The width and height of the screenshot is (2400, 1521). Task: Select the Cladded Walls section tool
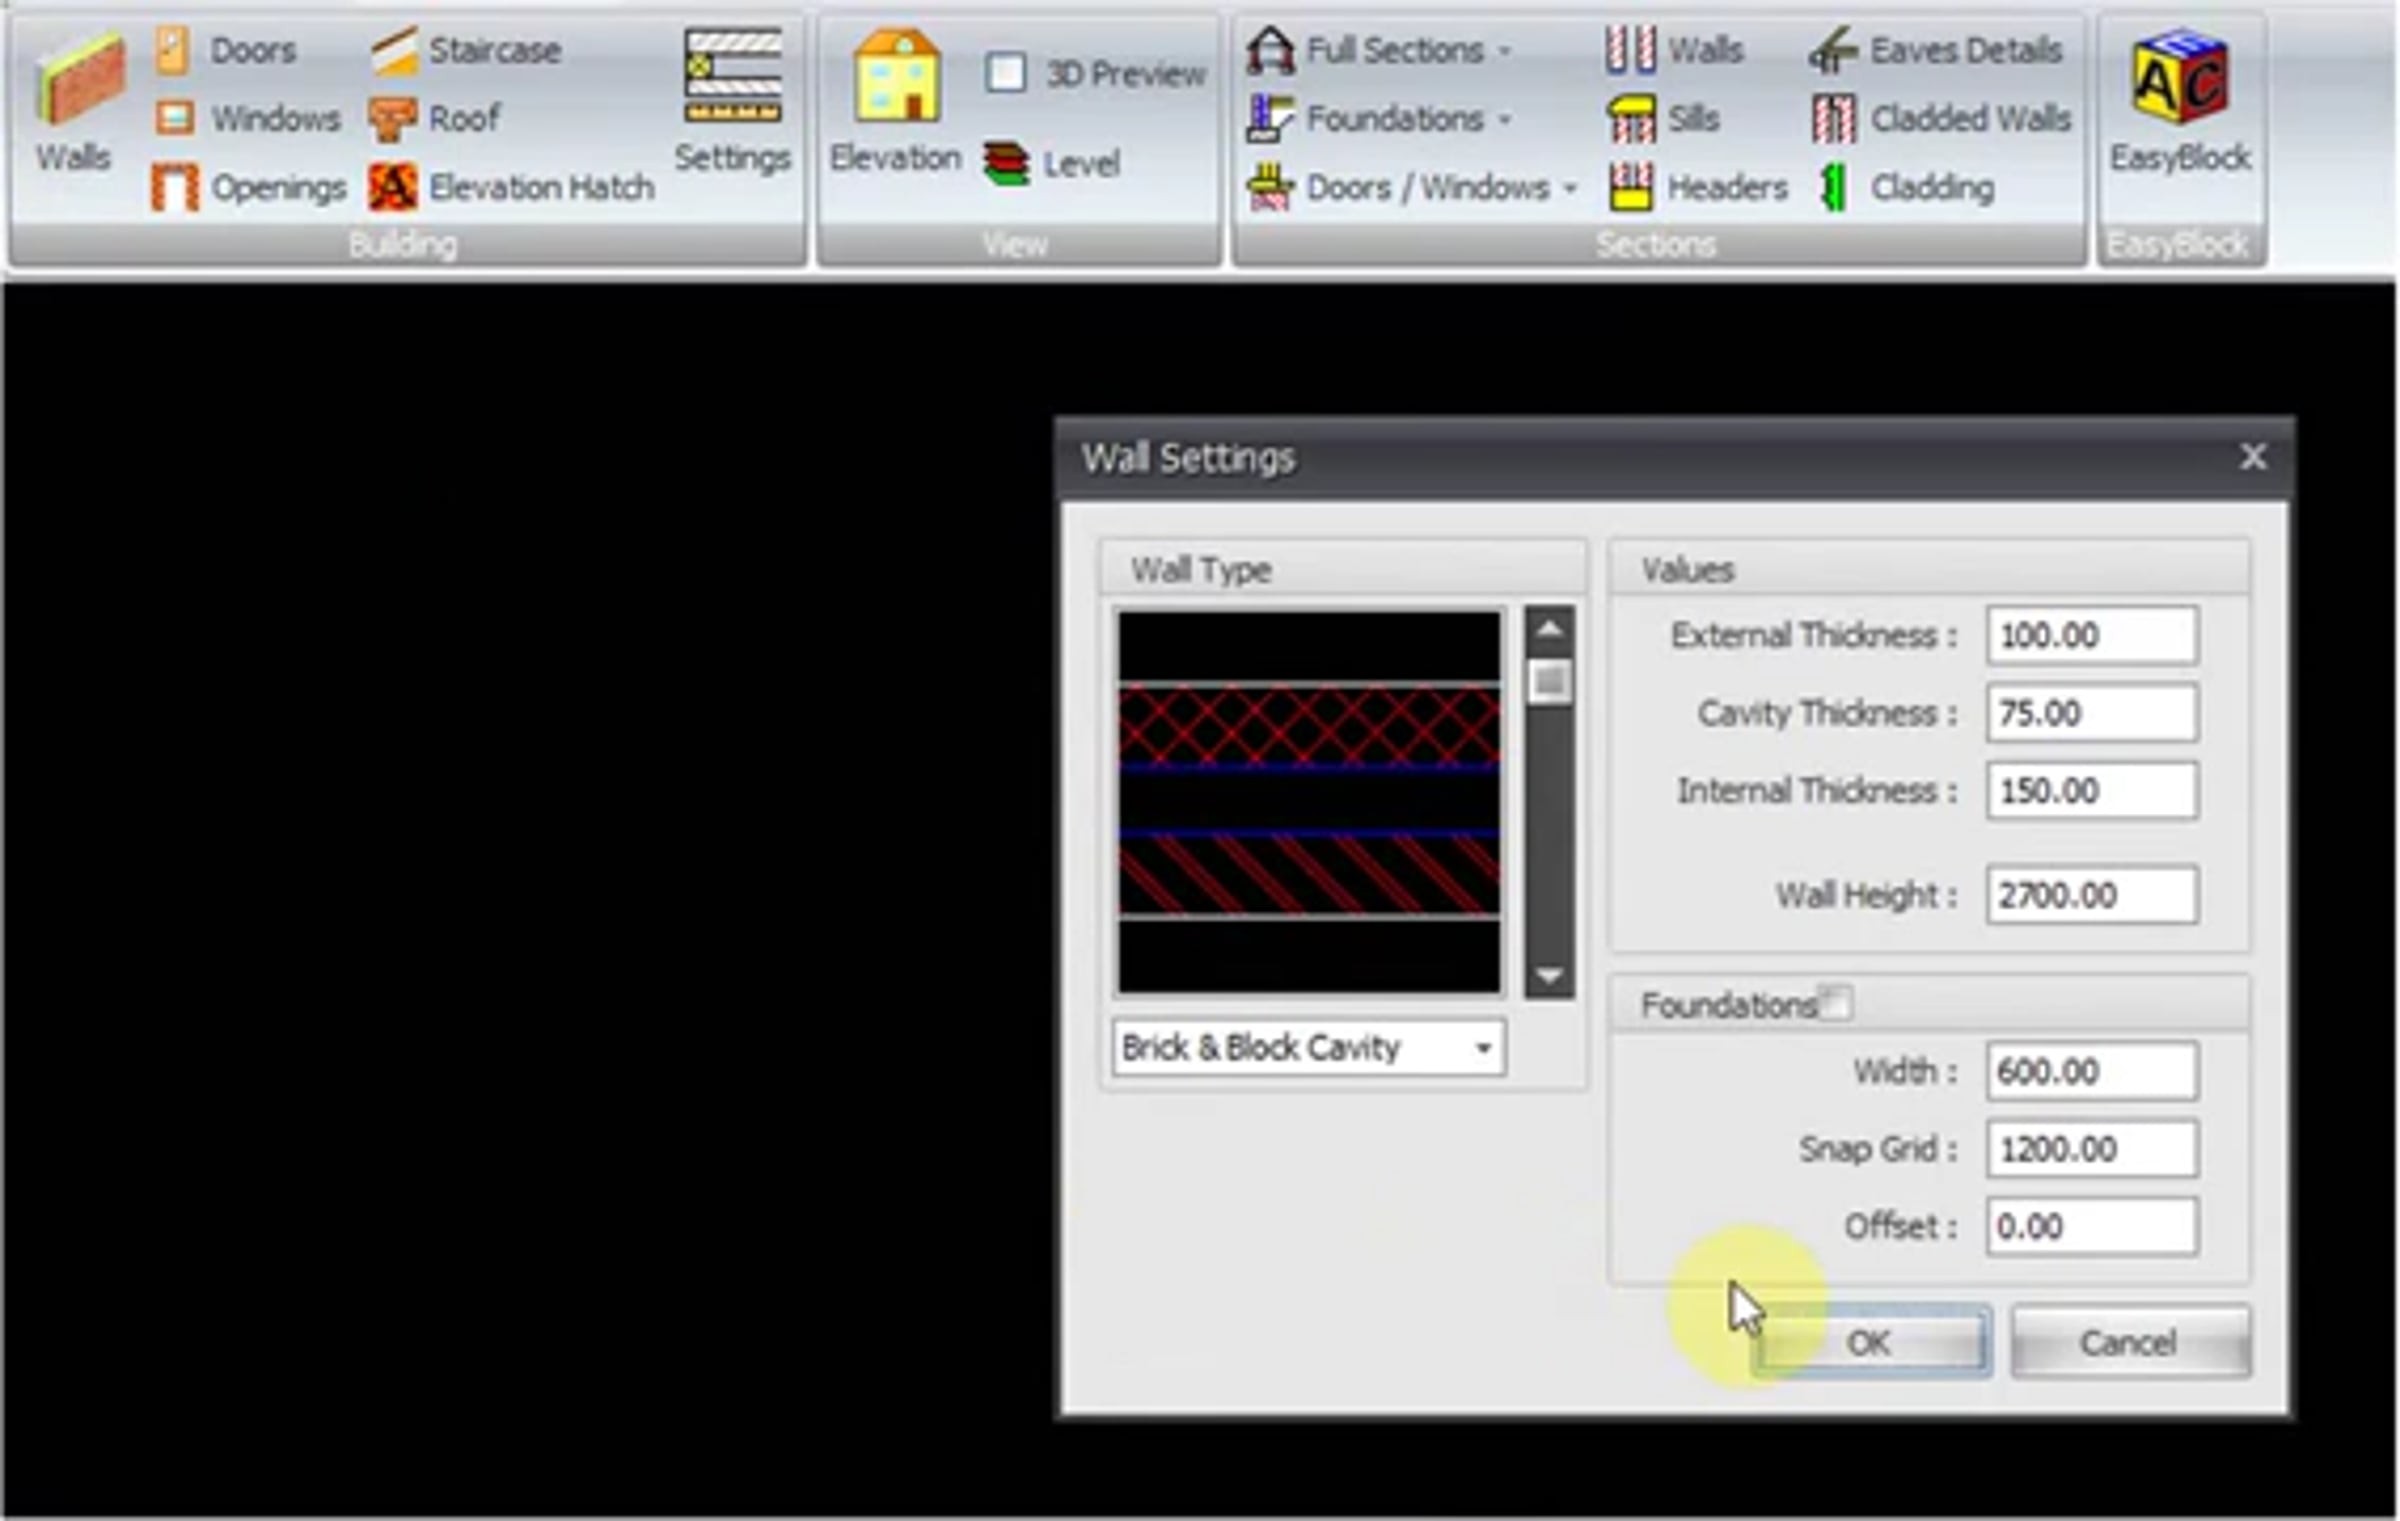tap(1940, 119)
